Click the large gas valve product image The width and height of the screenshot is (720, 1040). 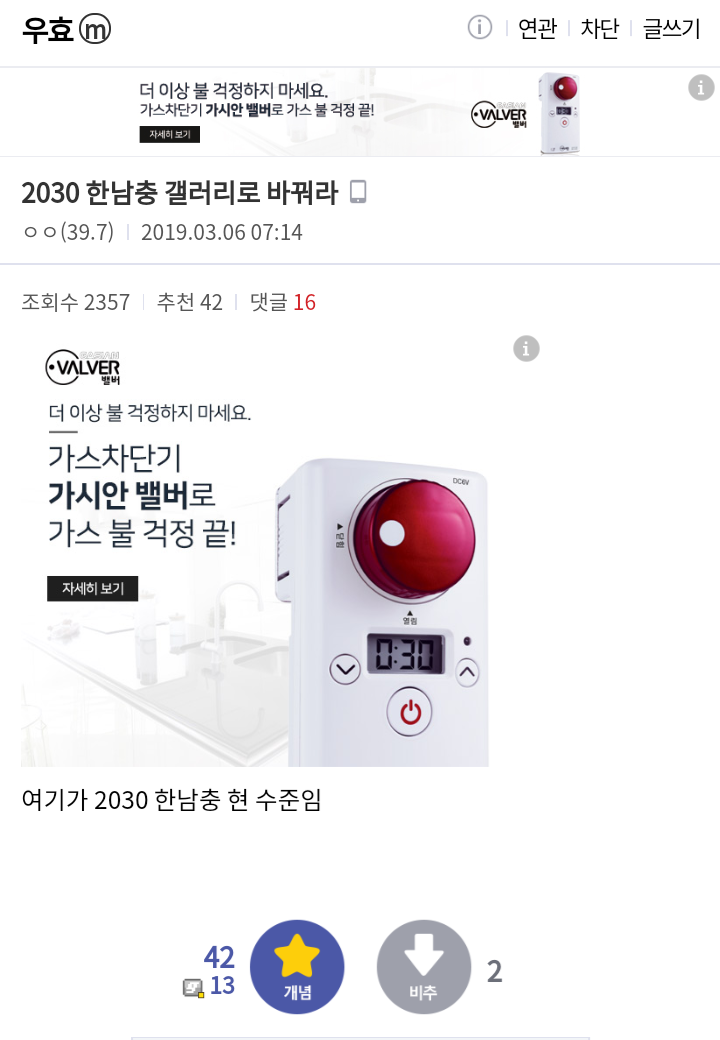pyautogui.click(x=388, y=612)
